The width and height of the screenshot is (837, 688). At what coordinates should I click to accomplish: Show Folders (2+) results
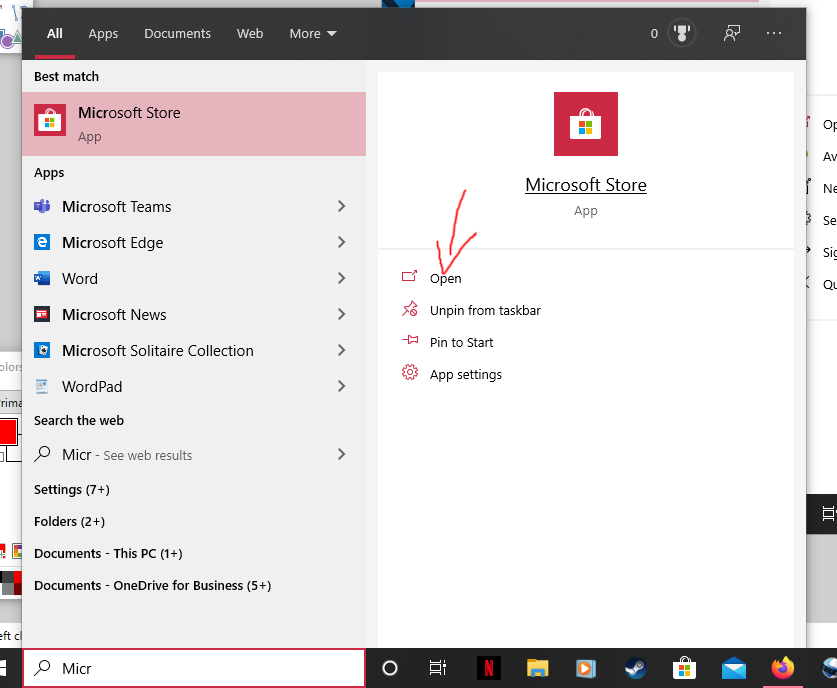69,521
